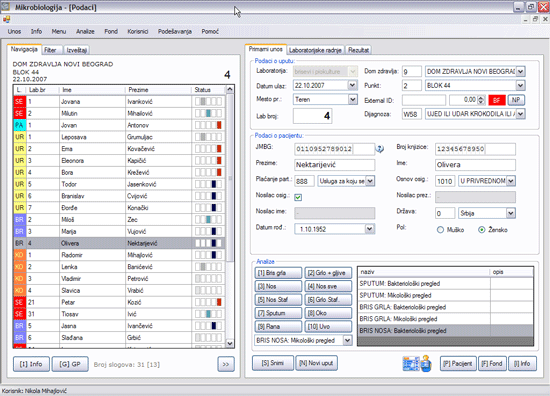This screenshot has width=550, height=396.
Task: Click the External ID amount spinner arrows
Action: [x=481, y=100]
